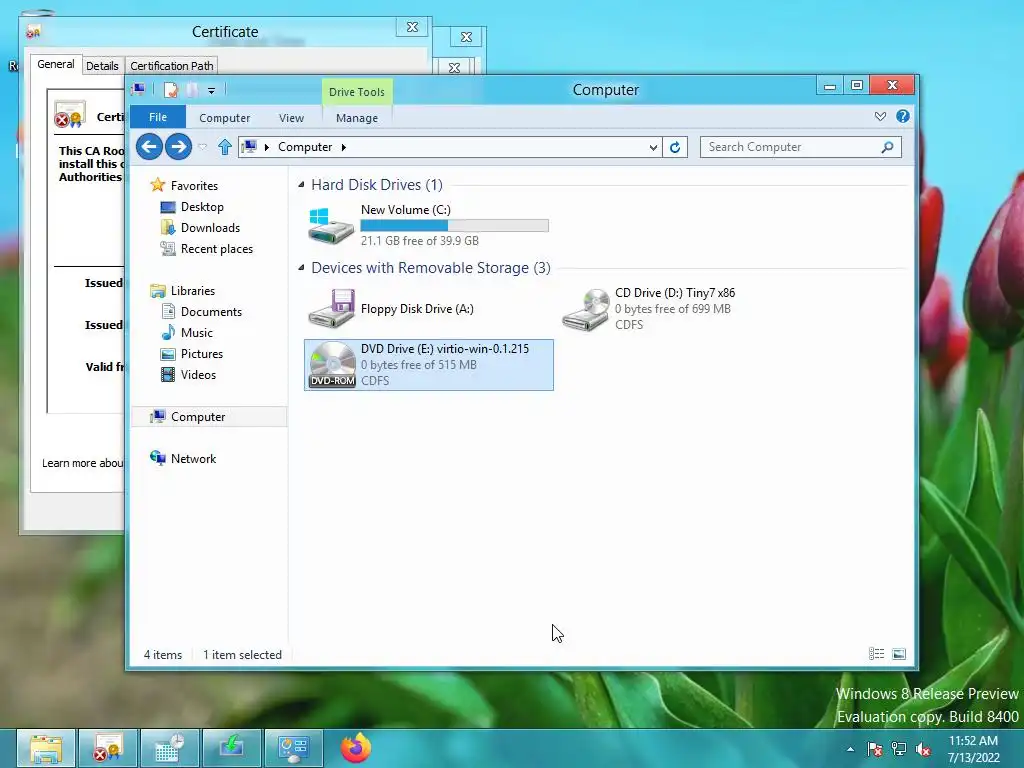
Task: Open the Music library
Action: (197, 332)
